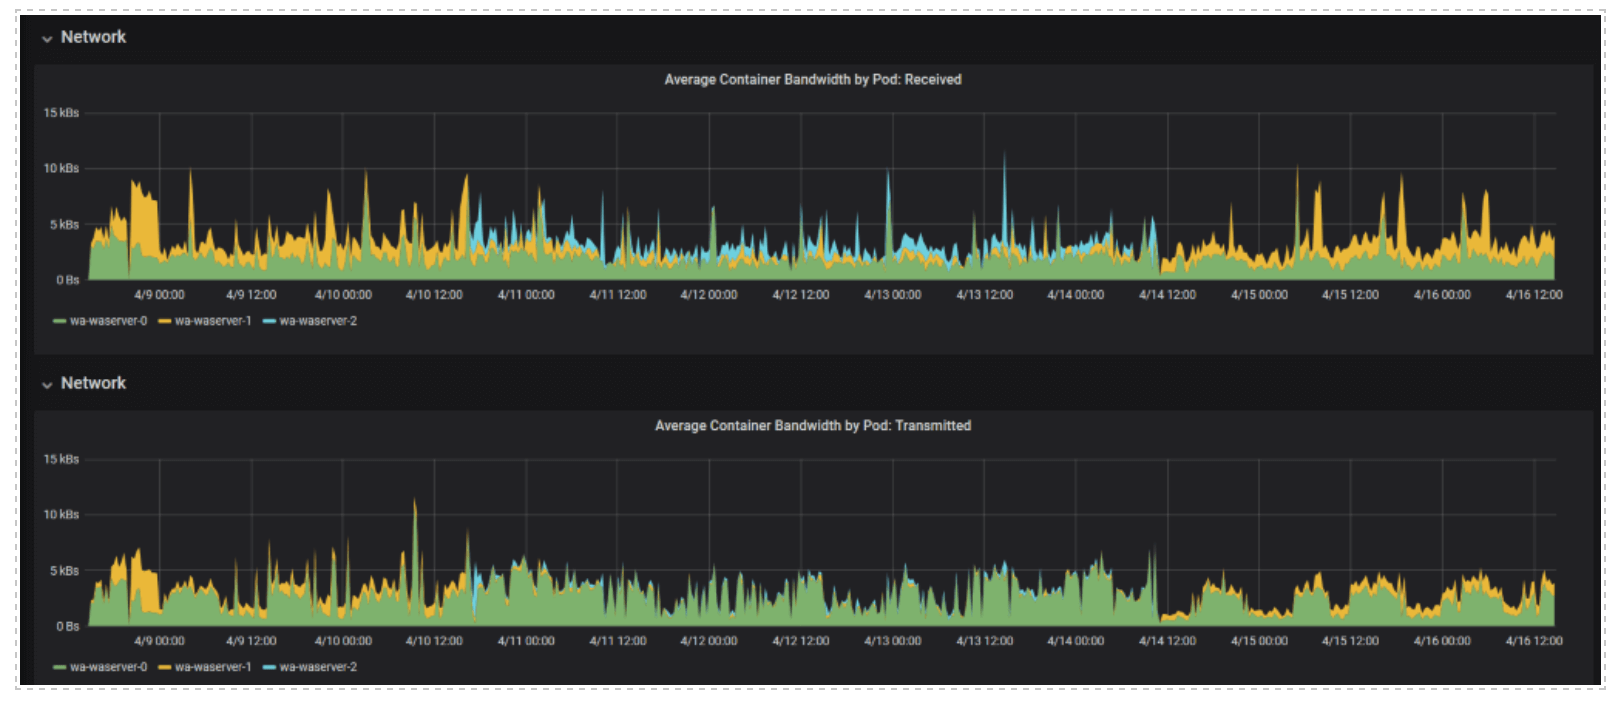This screenshot has height=708, width=1620.
Task: Click the Network row title above Received panel
Action: coord(93,37)
